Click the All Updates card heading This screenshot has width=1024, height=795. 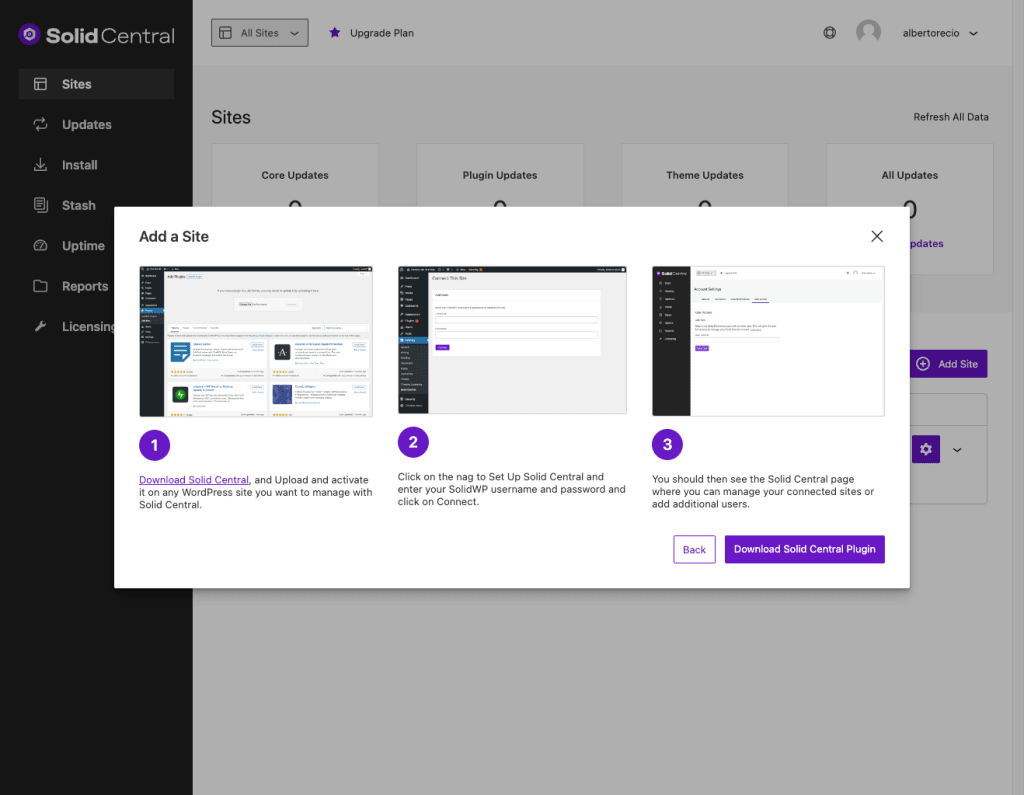(x=910, y=175)
